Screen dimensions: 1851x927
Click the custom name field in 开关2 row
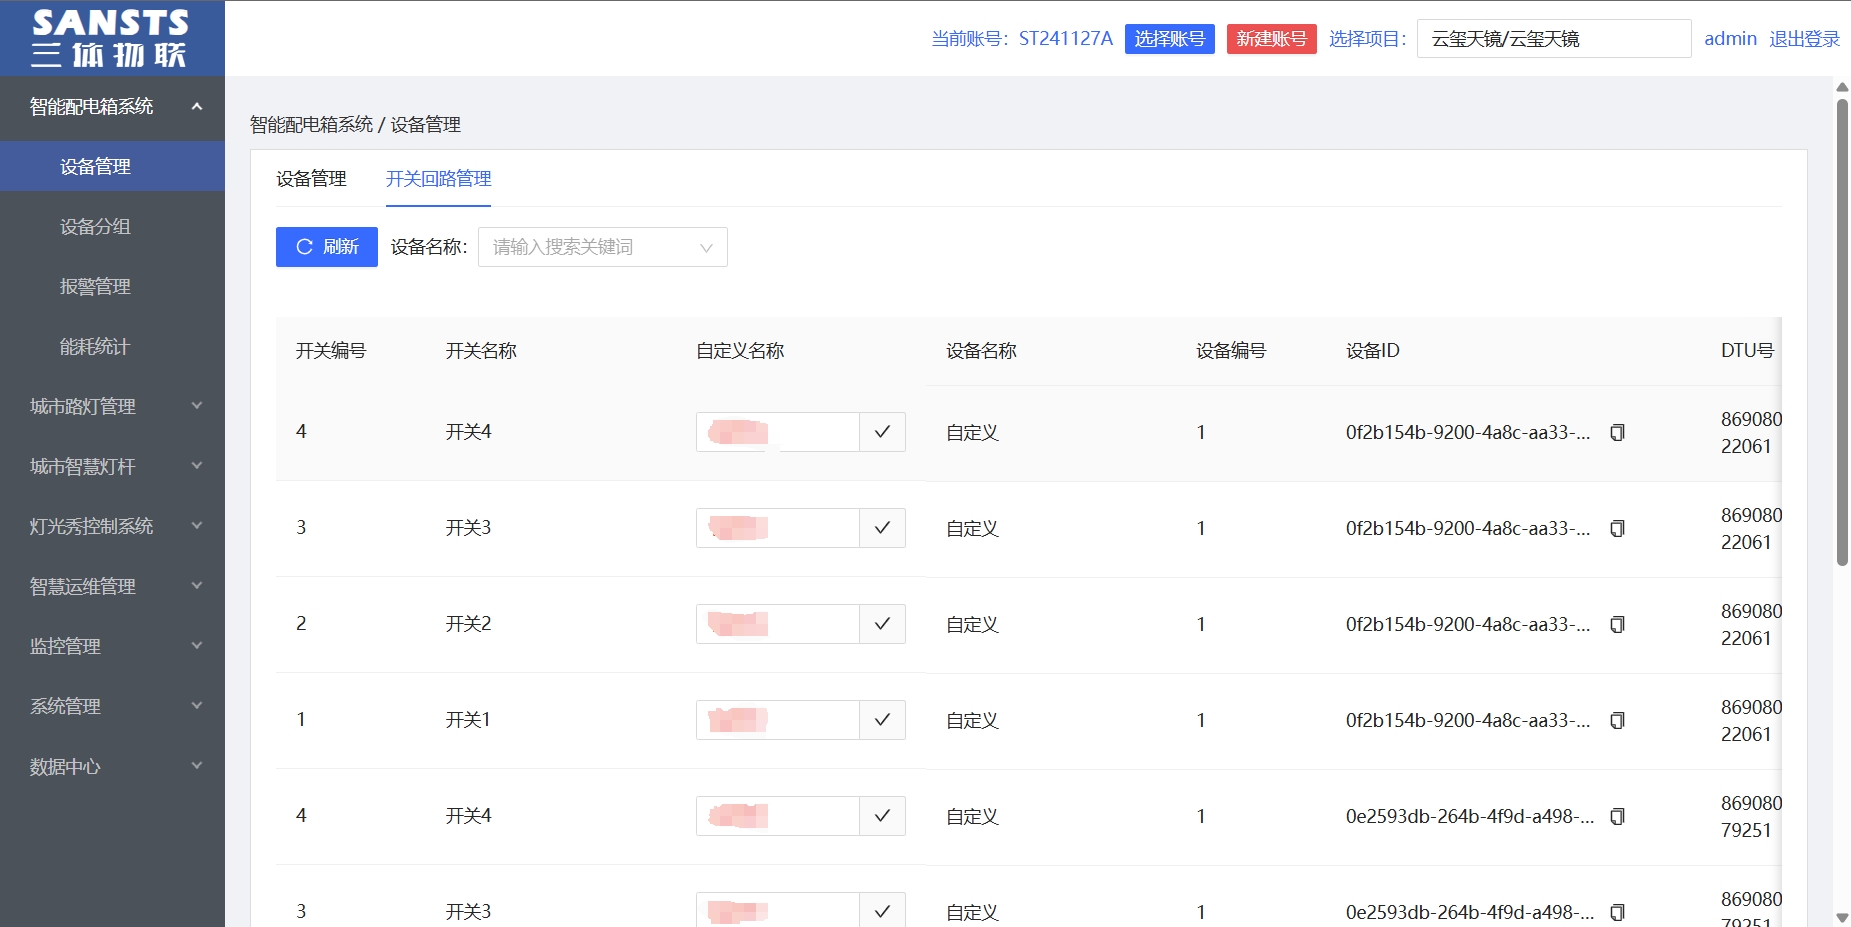778,624
